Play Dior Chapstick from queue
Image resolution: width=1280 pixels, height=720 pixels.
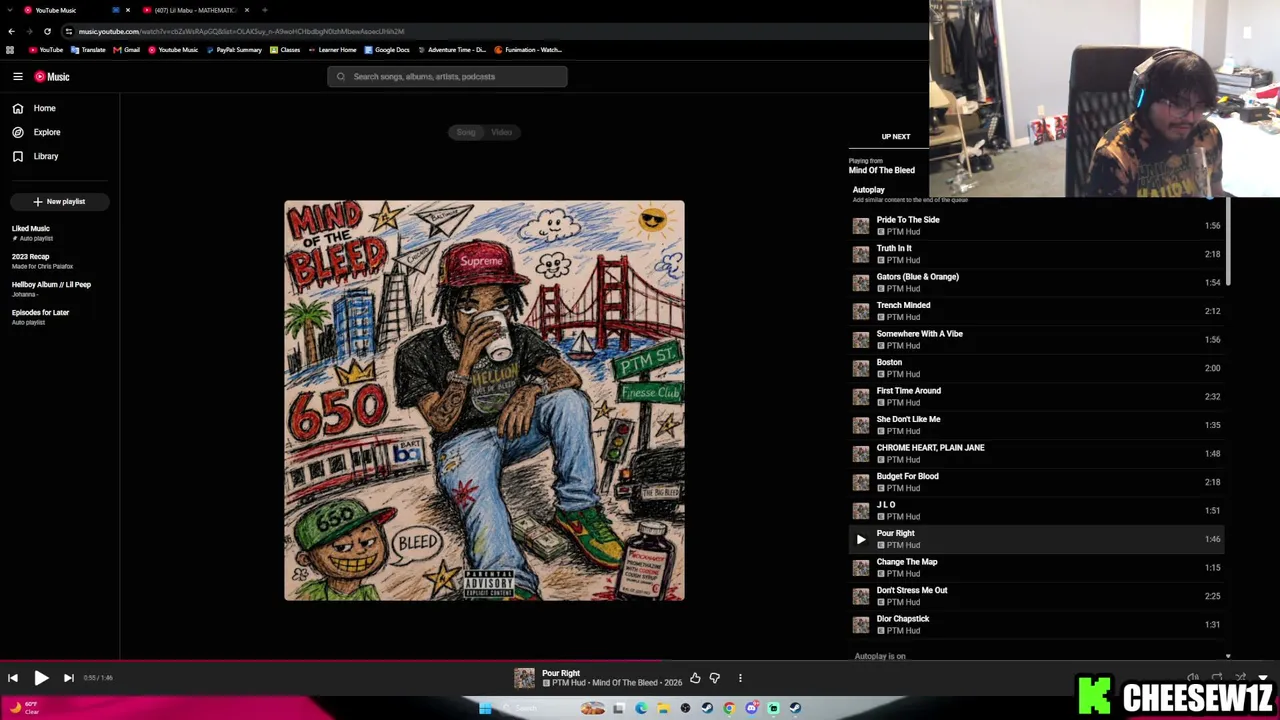tap(1037, 624)
